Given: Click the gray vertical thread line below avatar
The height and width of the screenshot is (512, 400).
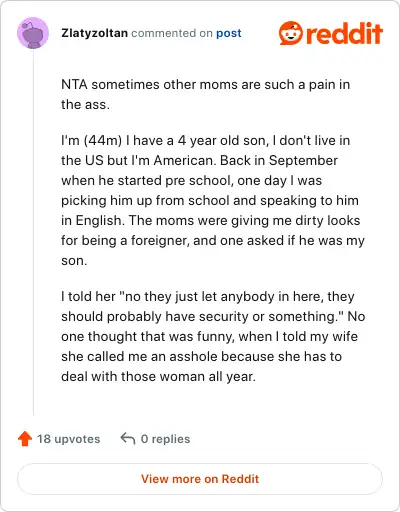Looking at the screenshot, I should [33, 232].
